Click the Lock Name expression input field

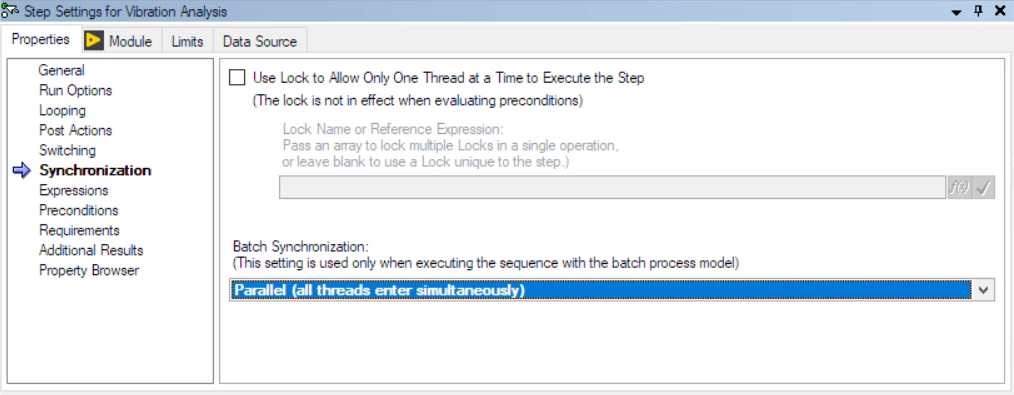click(x=613, y=187)
